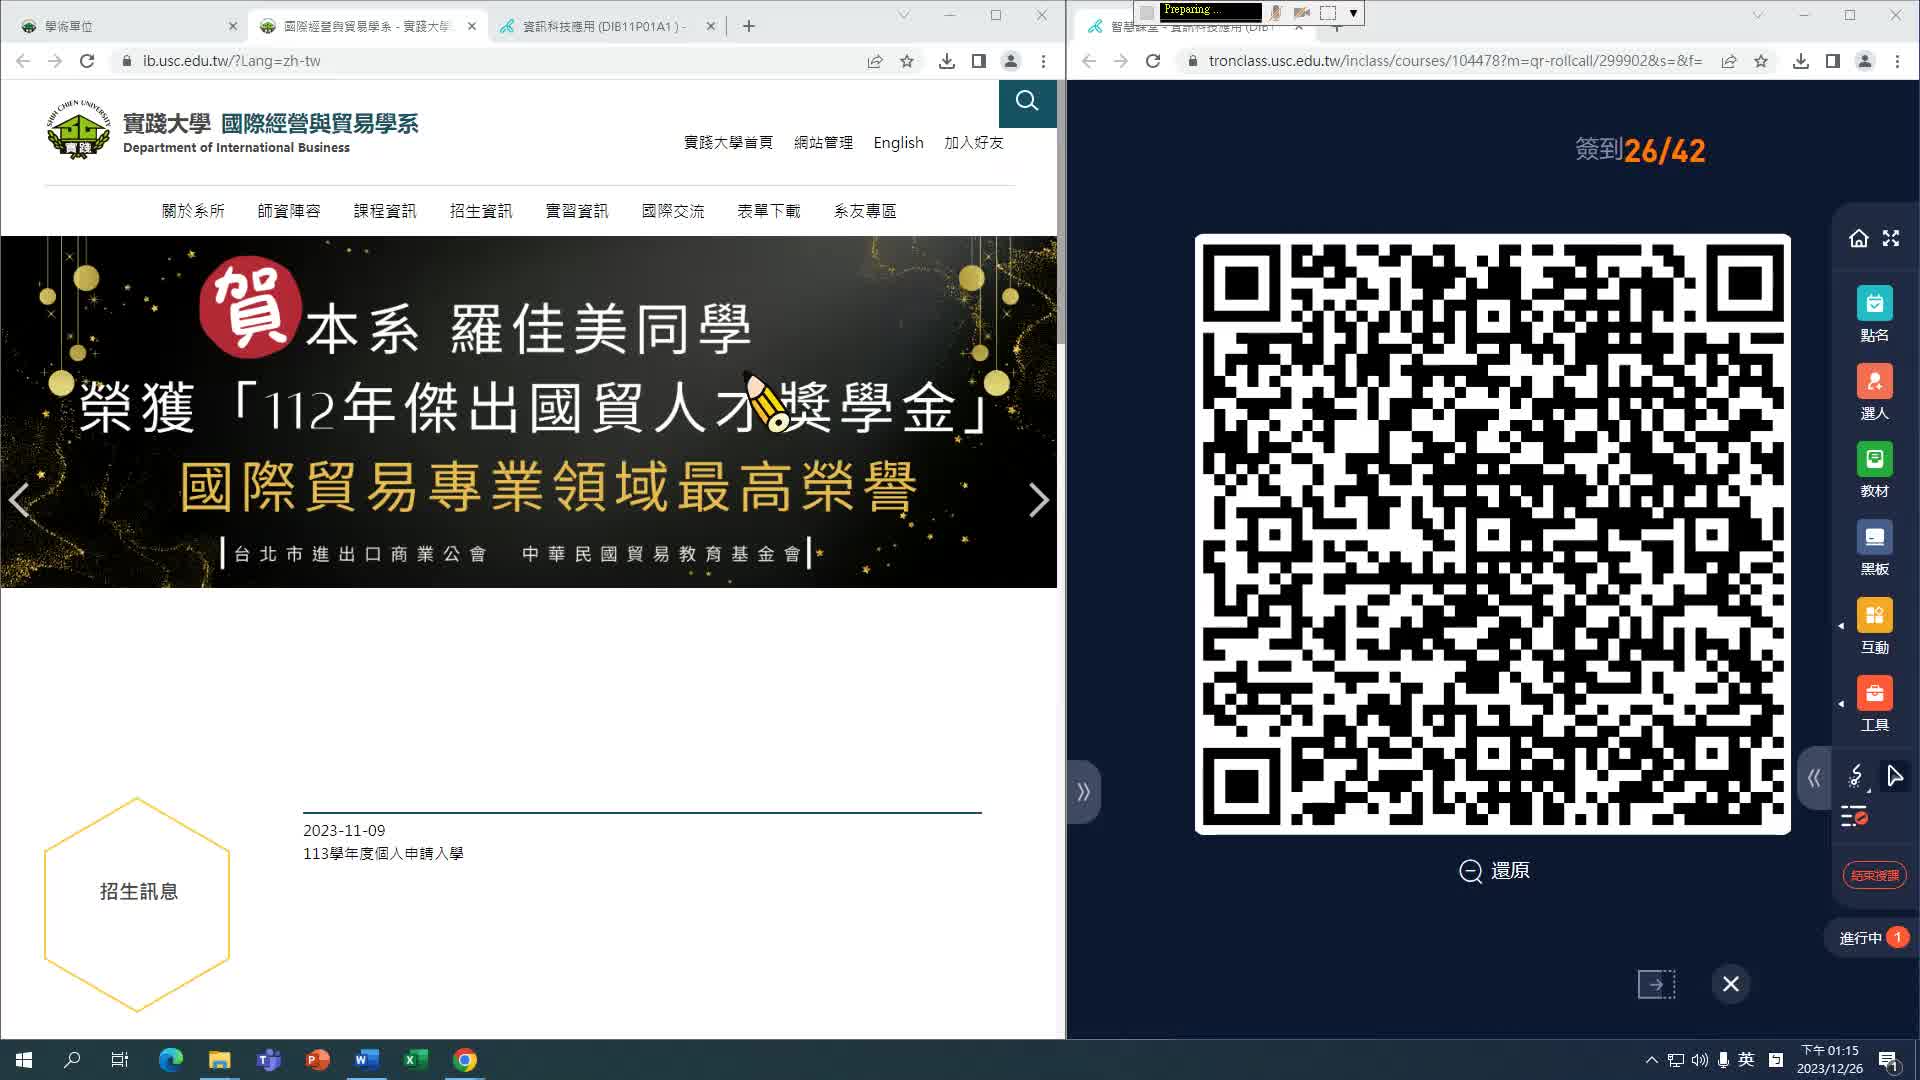Viewport: 1920px width, 1080px height.
Task: Toggle the recorder microphone icon
Action: [x=1275, y=13]
